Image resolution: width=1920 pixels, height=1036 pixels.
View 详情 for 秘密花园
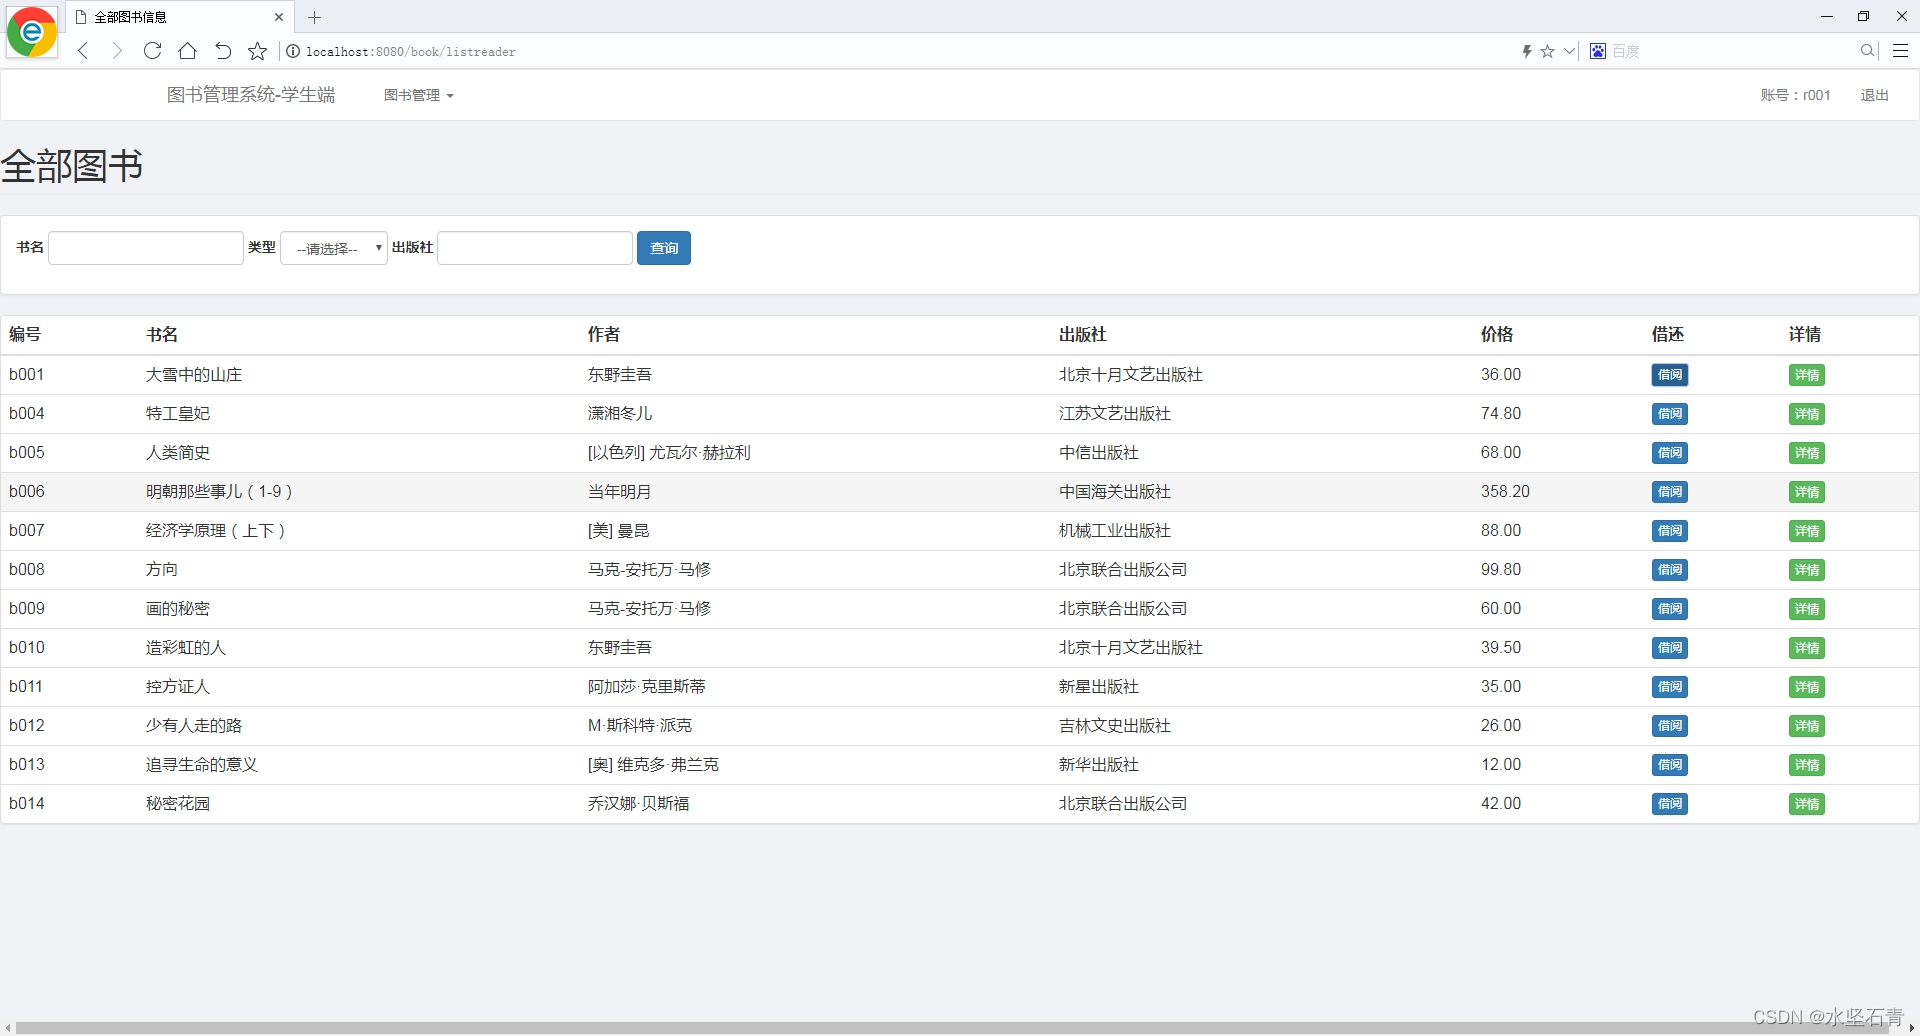coord(1806,804)
